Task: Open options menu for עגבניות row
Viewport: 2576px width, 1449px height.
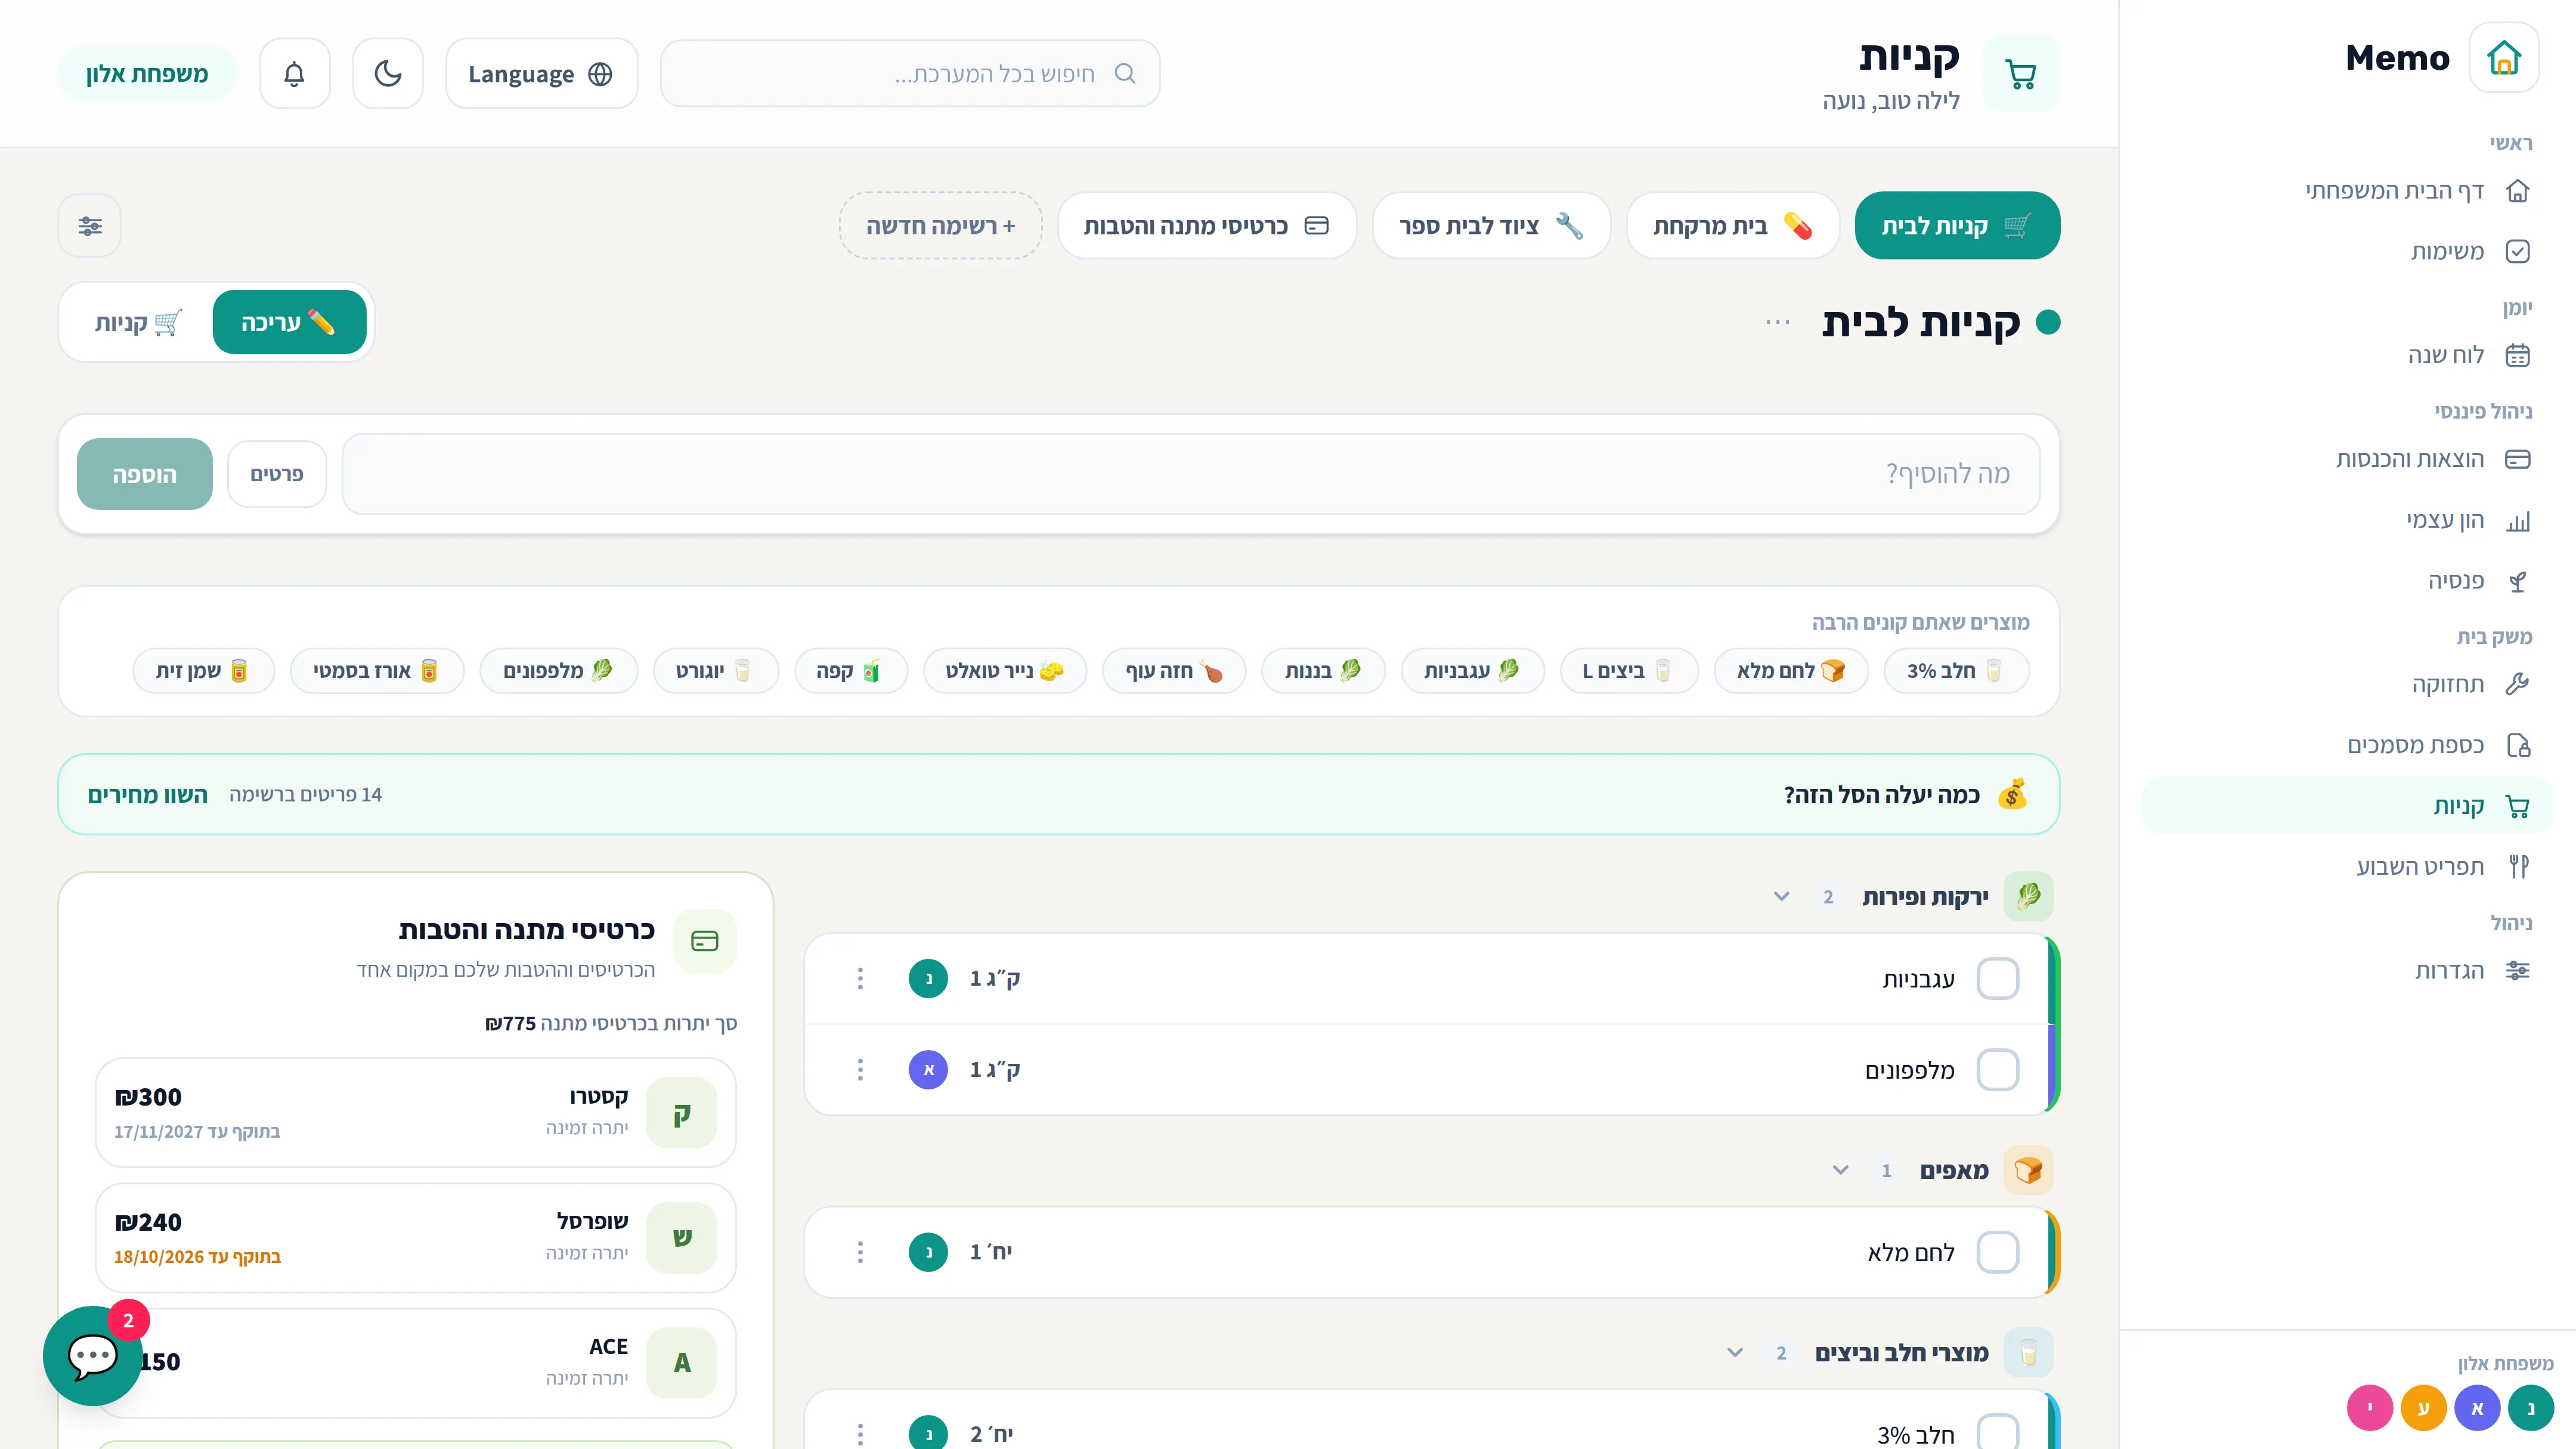Action: [x=860, y=978]
